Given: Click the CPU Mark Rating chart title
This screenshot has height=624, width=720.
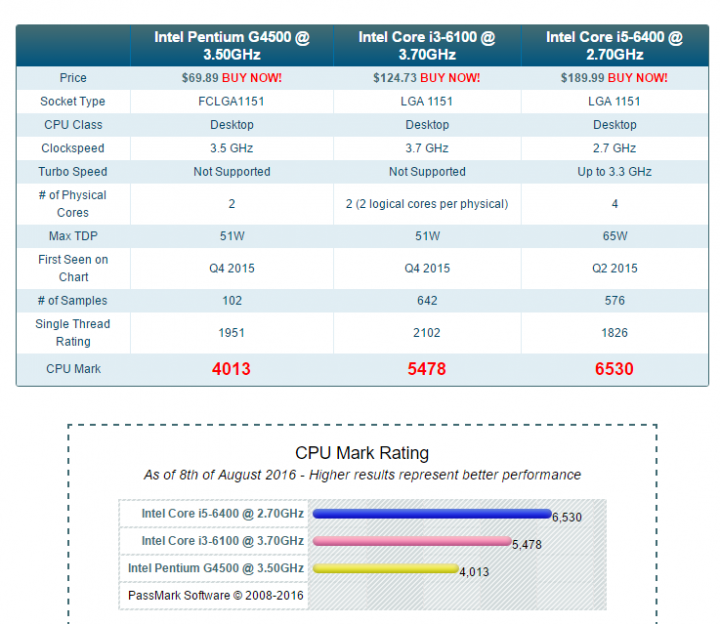Looking at the screenshot, I should coord(362,453).
